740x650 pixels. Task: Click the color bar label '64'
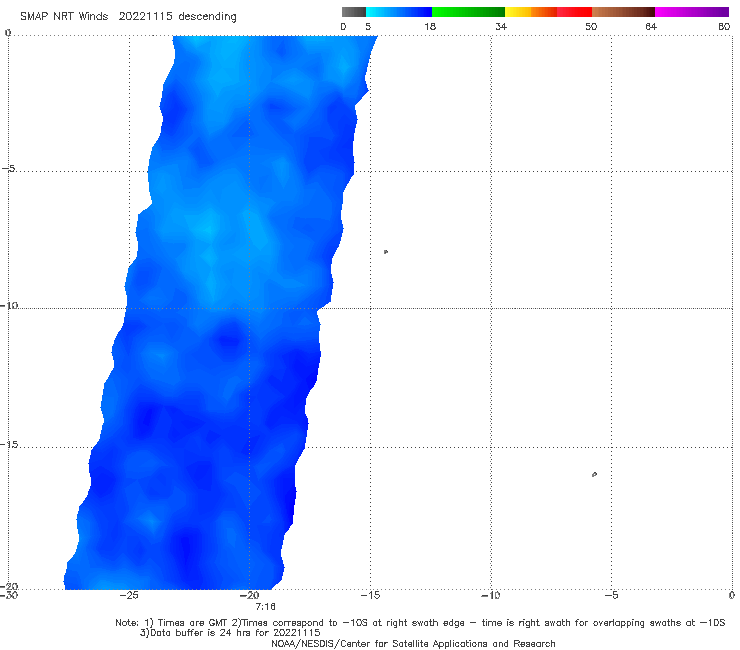[x=651, y=26]
